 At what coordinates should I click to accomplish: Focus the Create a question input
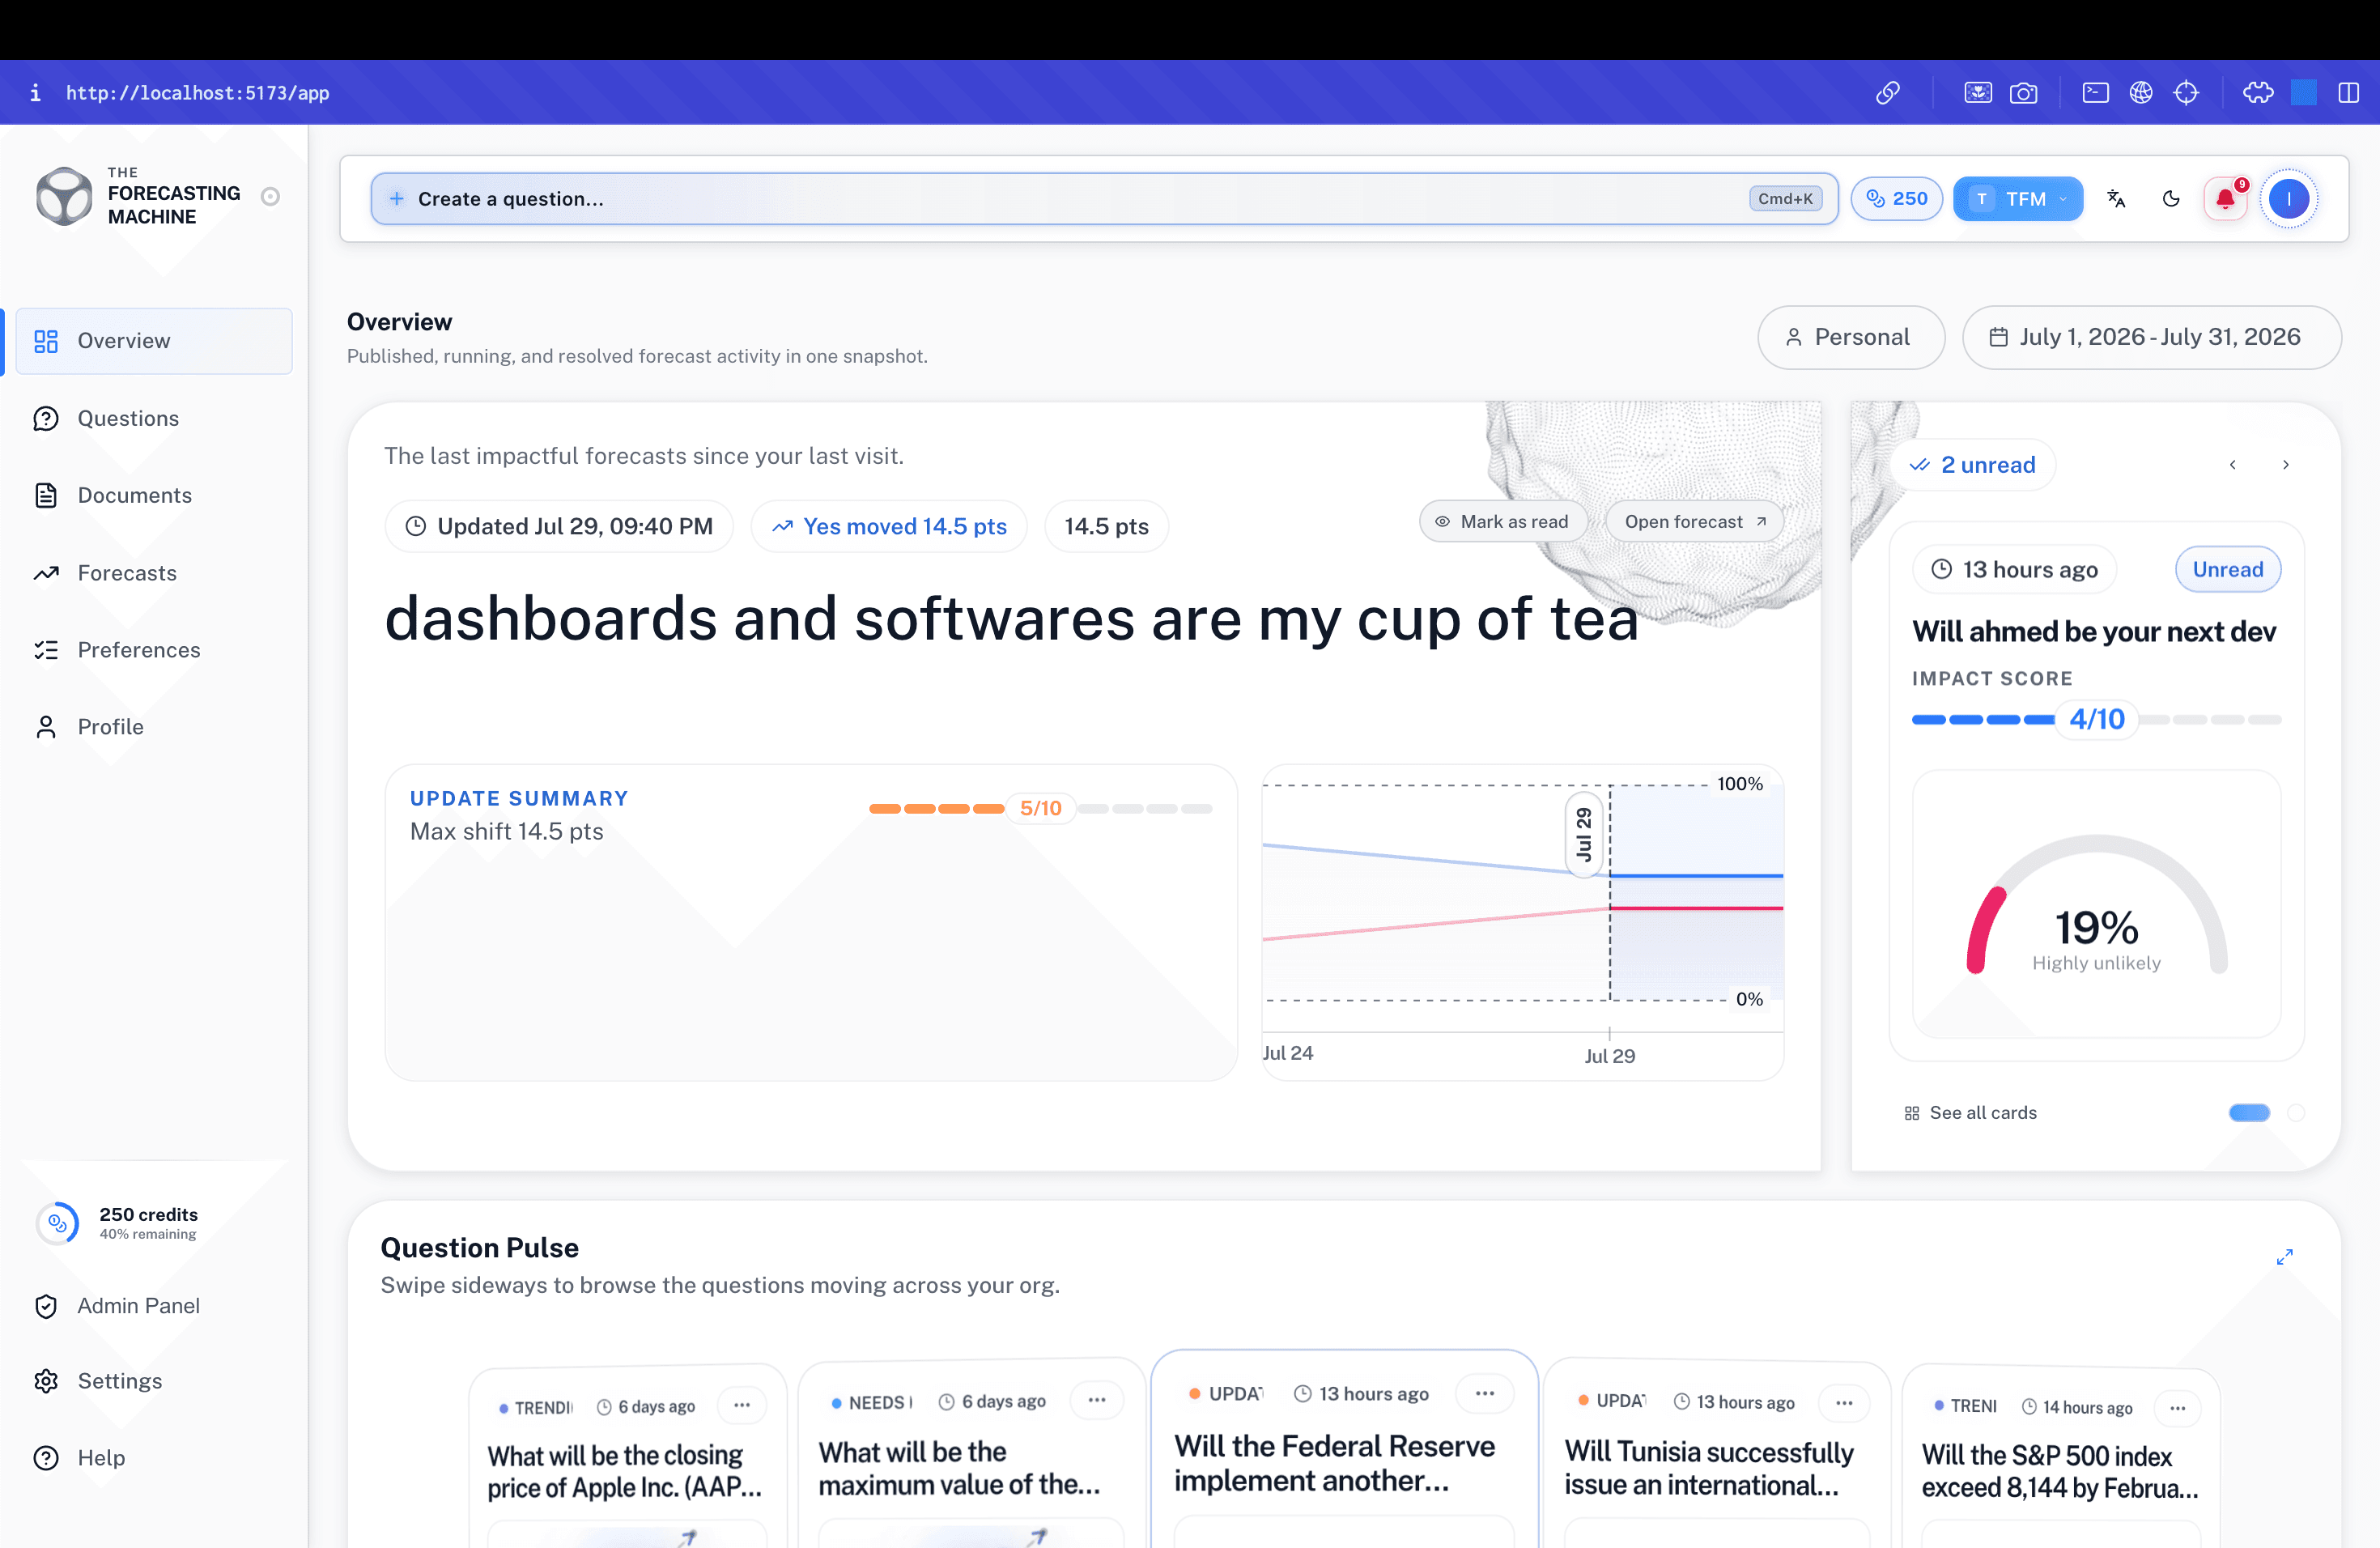click(x=1104, y=199)
